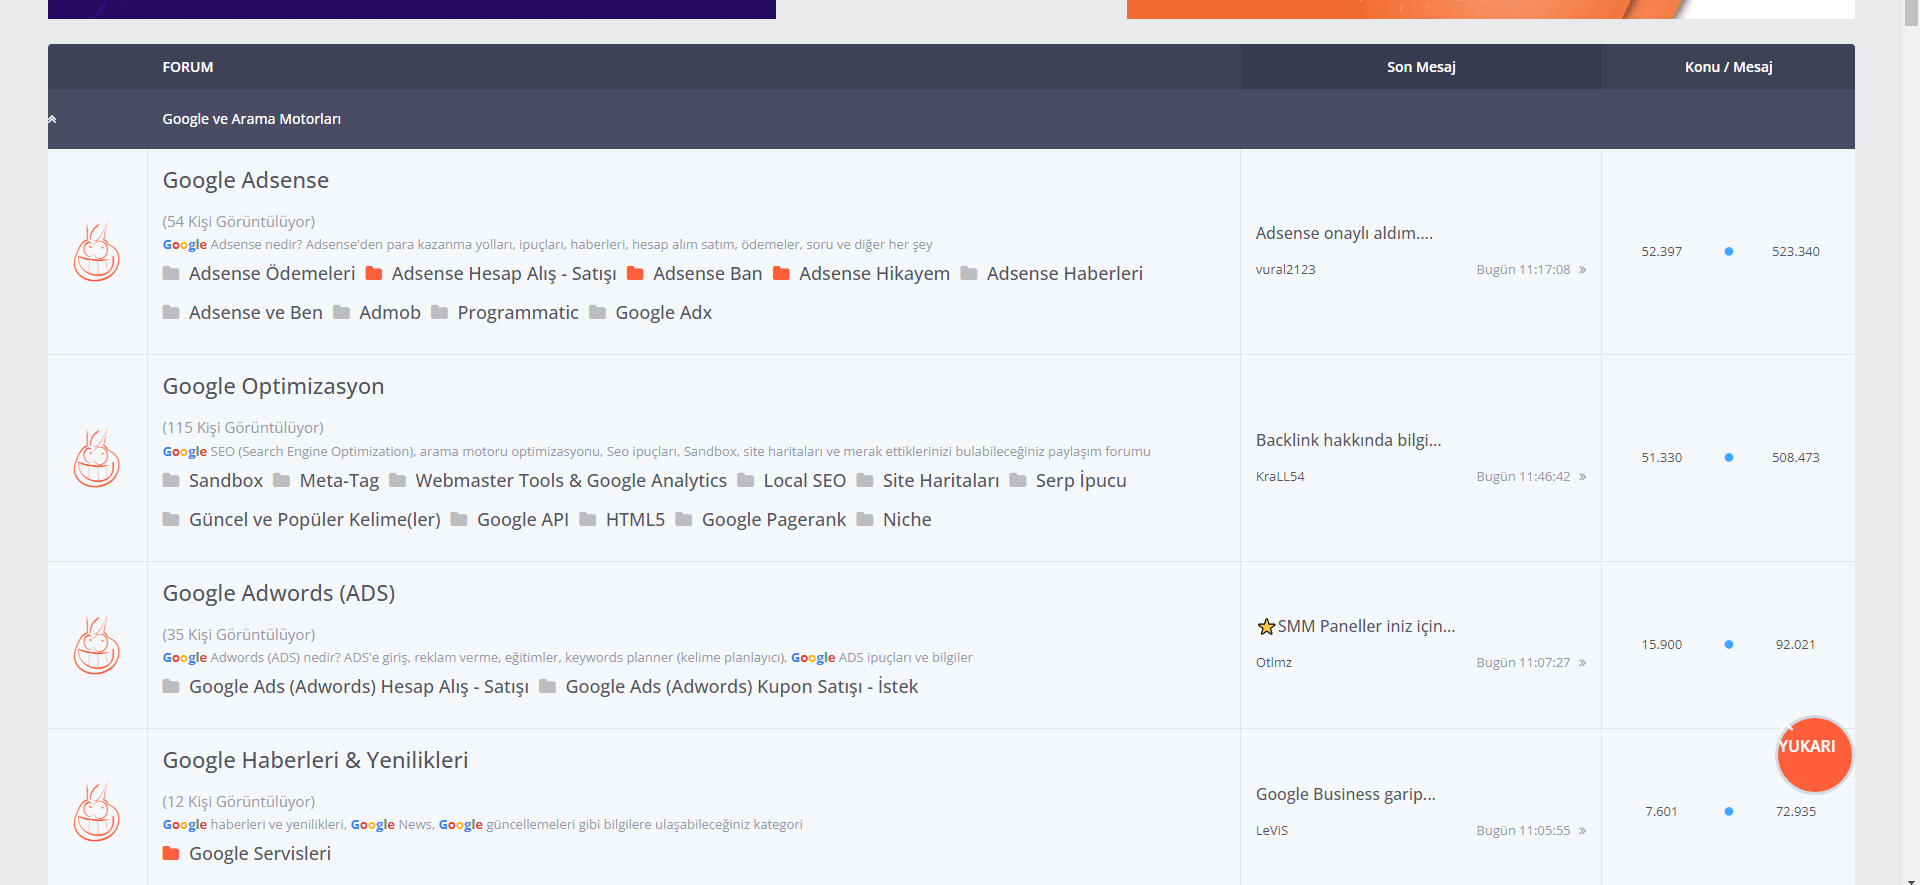Open last post 'Adsense onaylı aldım....'

point(1344,233)
